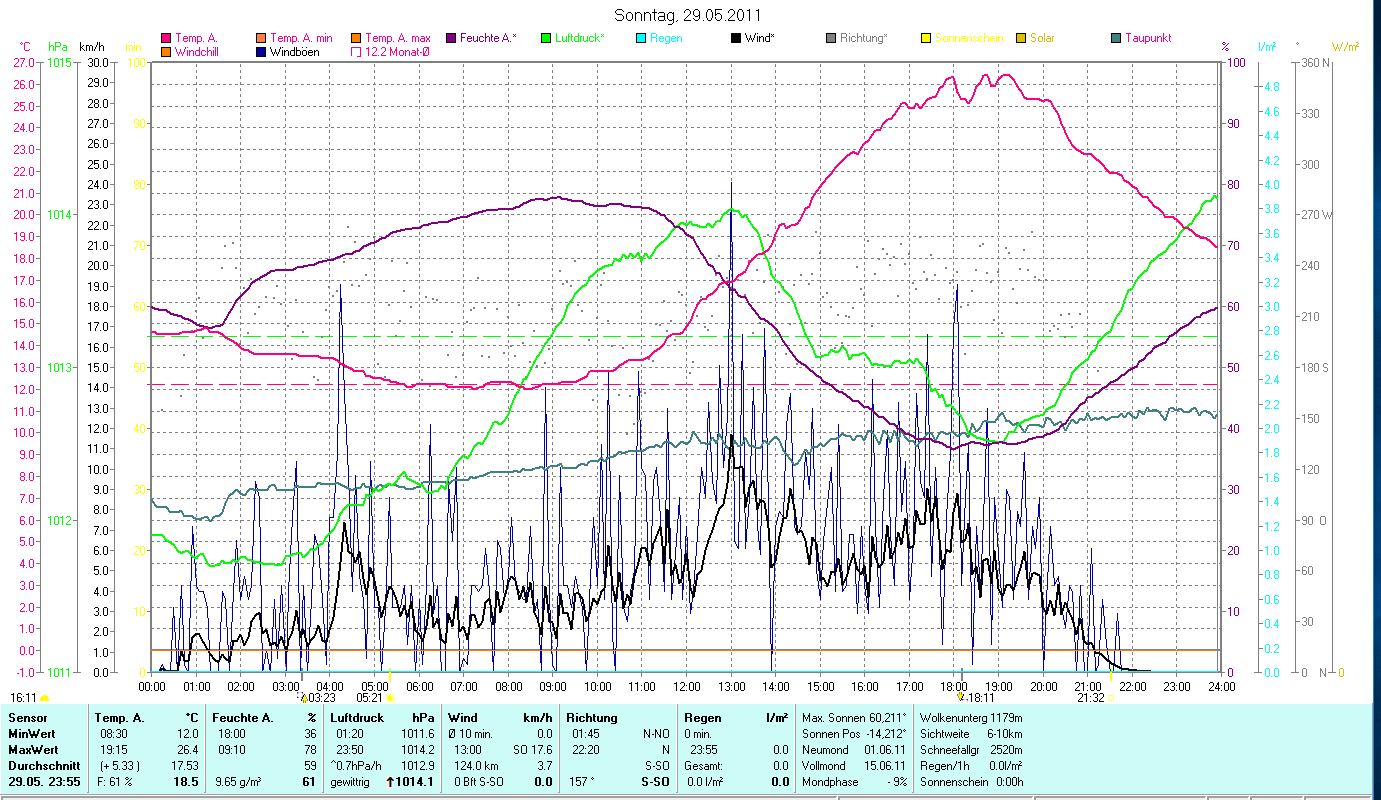Image resolution: width=1381 pixels, height=800 pixels.
Task: Click the yellow sun icon beside 16:11
Action: pos(45,697)
